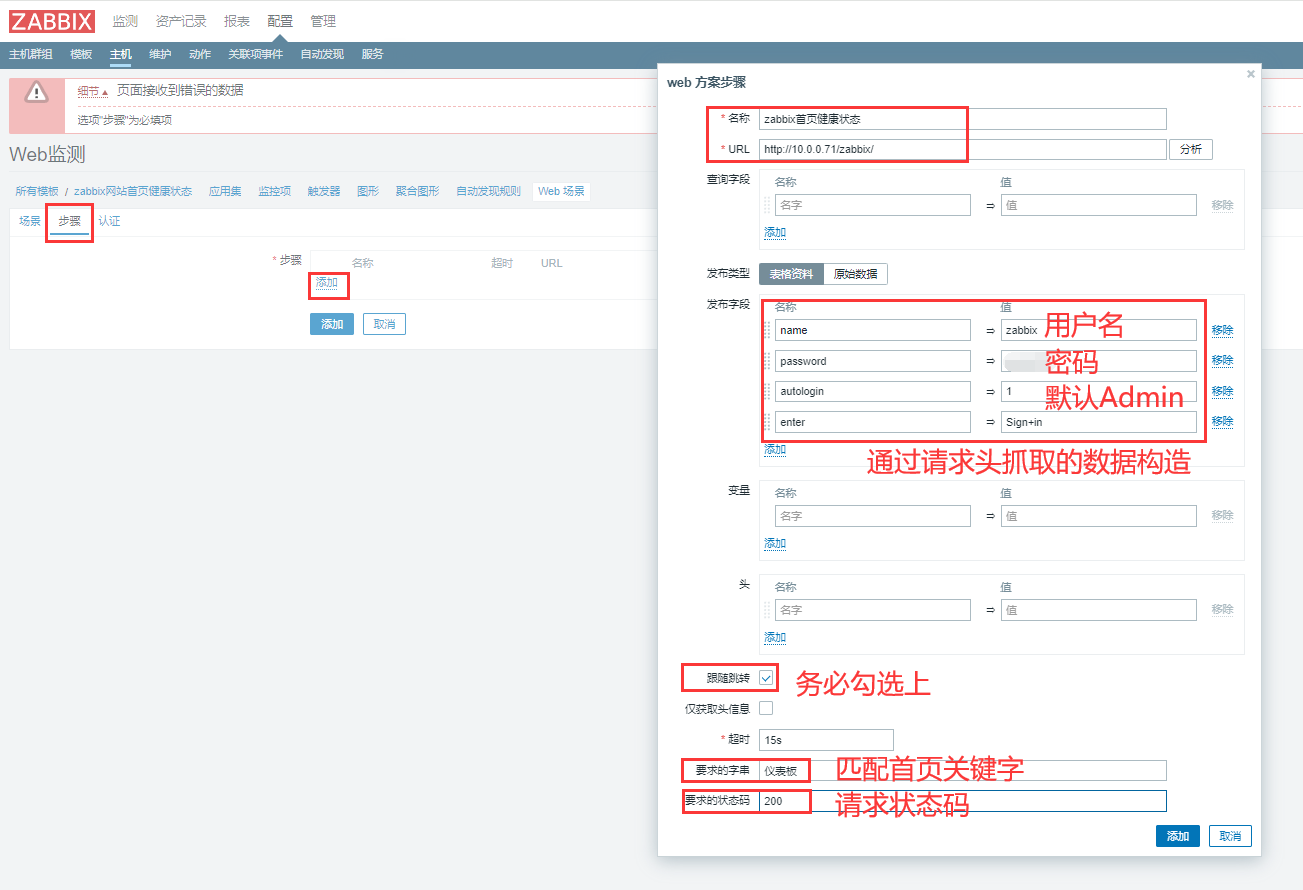Grab the drag handle of the name row
Screen dimensions: 1303x890
767,330
